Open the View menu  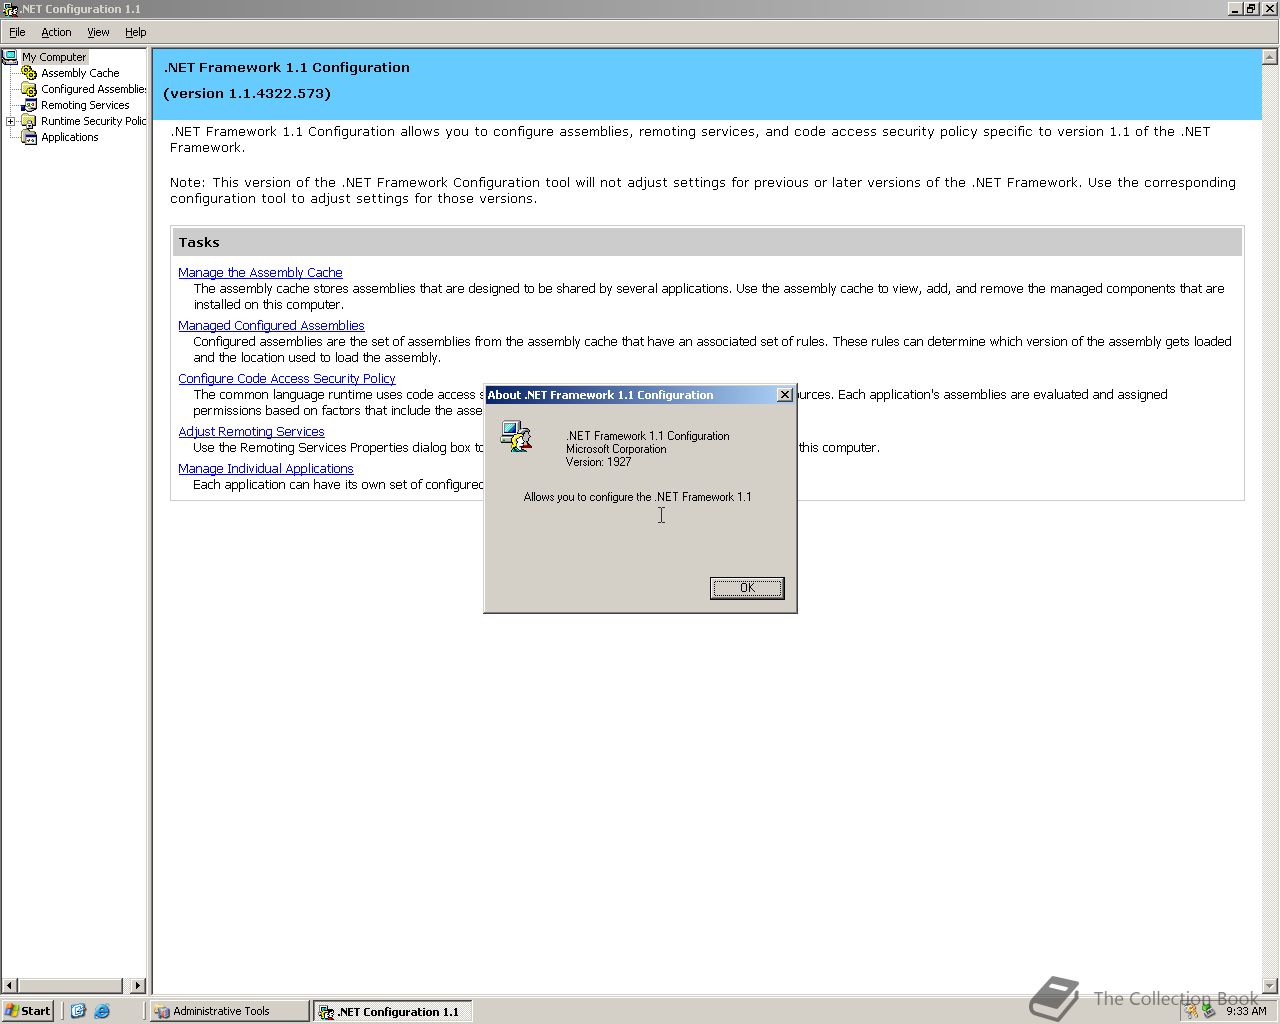[x=98, y=32]
